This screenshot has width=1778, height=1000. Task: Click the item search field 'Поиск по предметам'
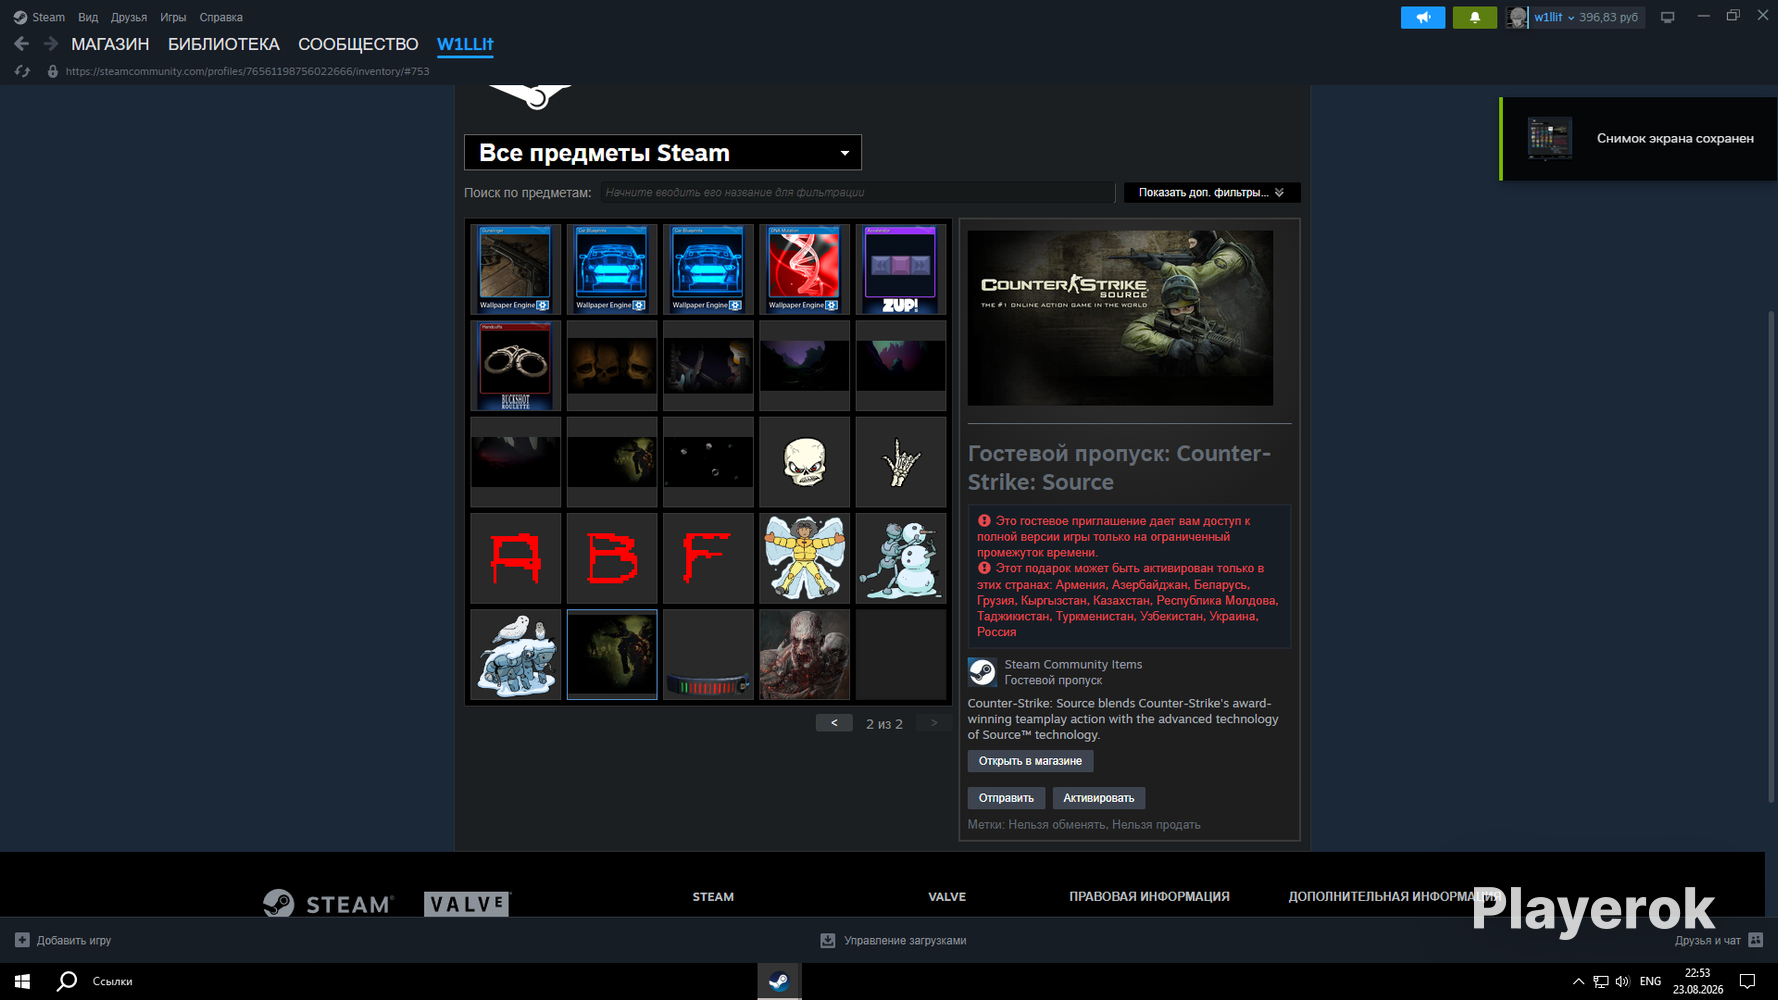[x=857, y=192]
